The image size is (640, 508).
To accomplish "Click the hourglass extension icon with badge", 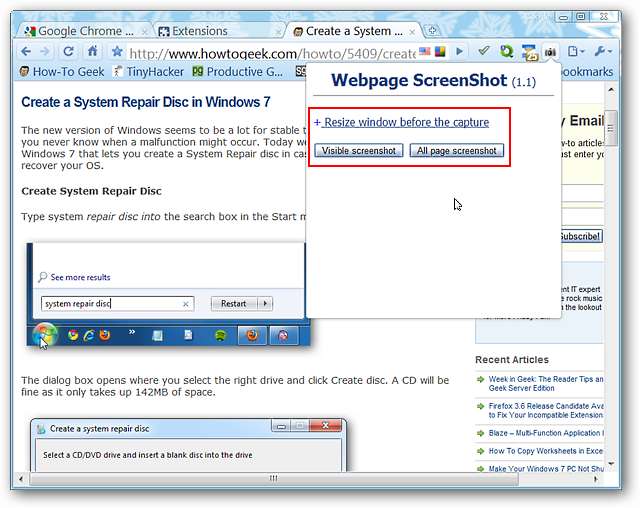I will click(529, 52).
